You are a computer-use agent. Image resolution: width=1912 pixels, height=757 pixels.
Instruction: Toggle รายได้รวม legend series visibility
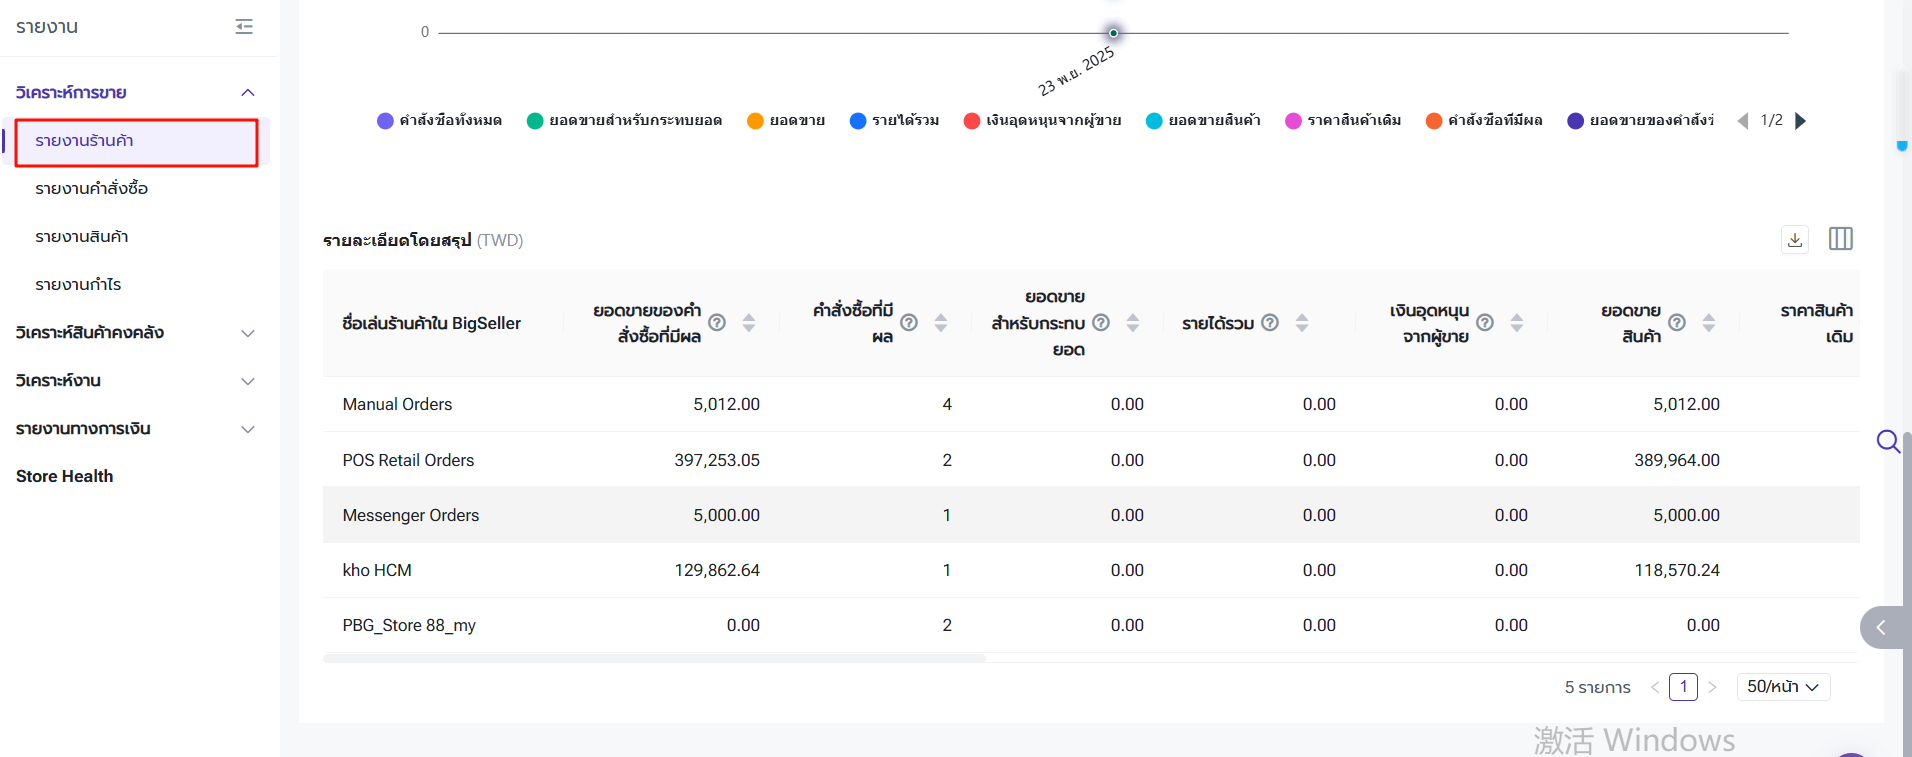[x=894, y=121]
